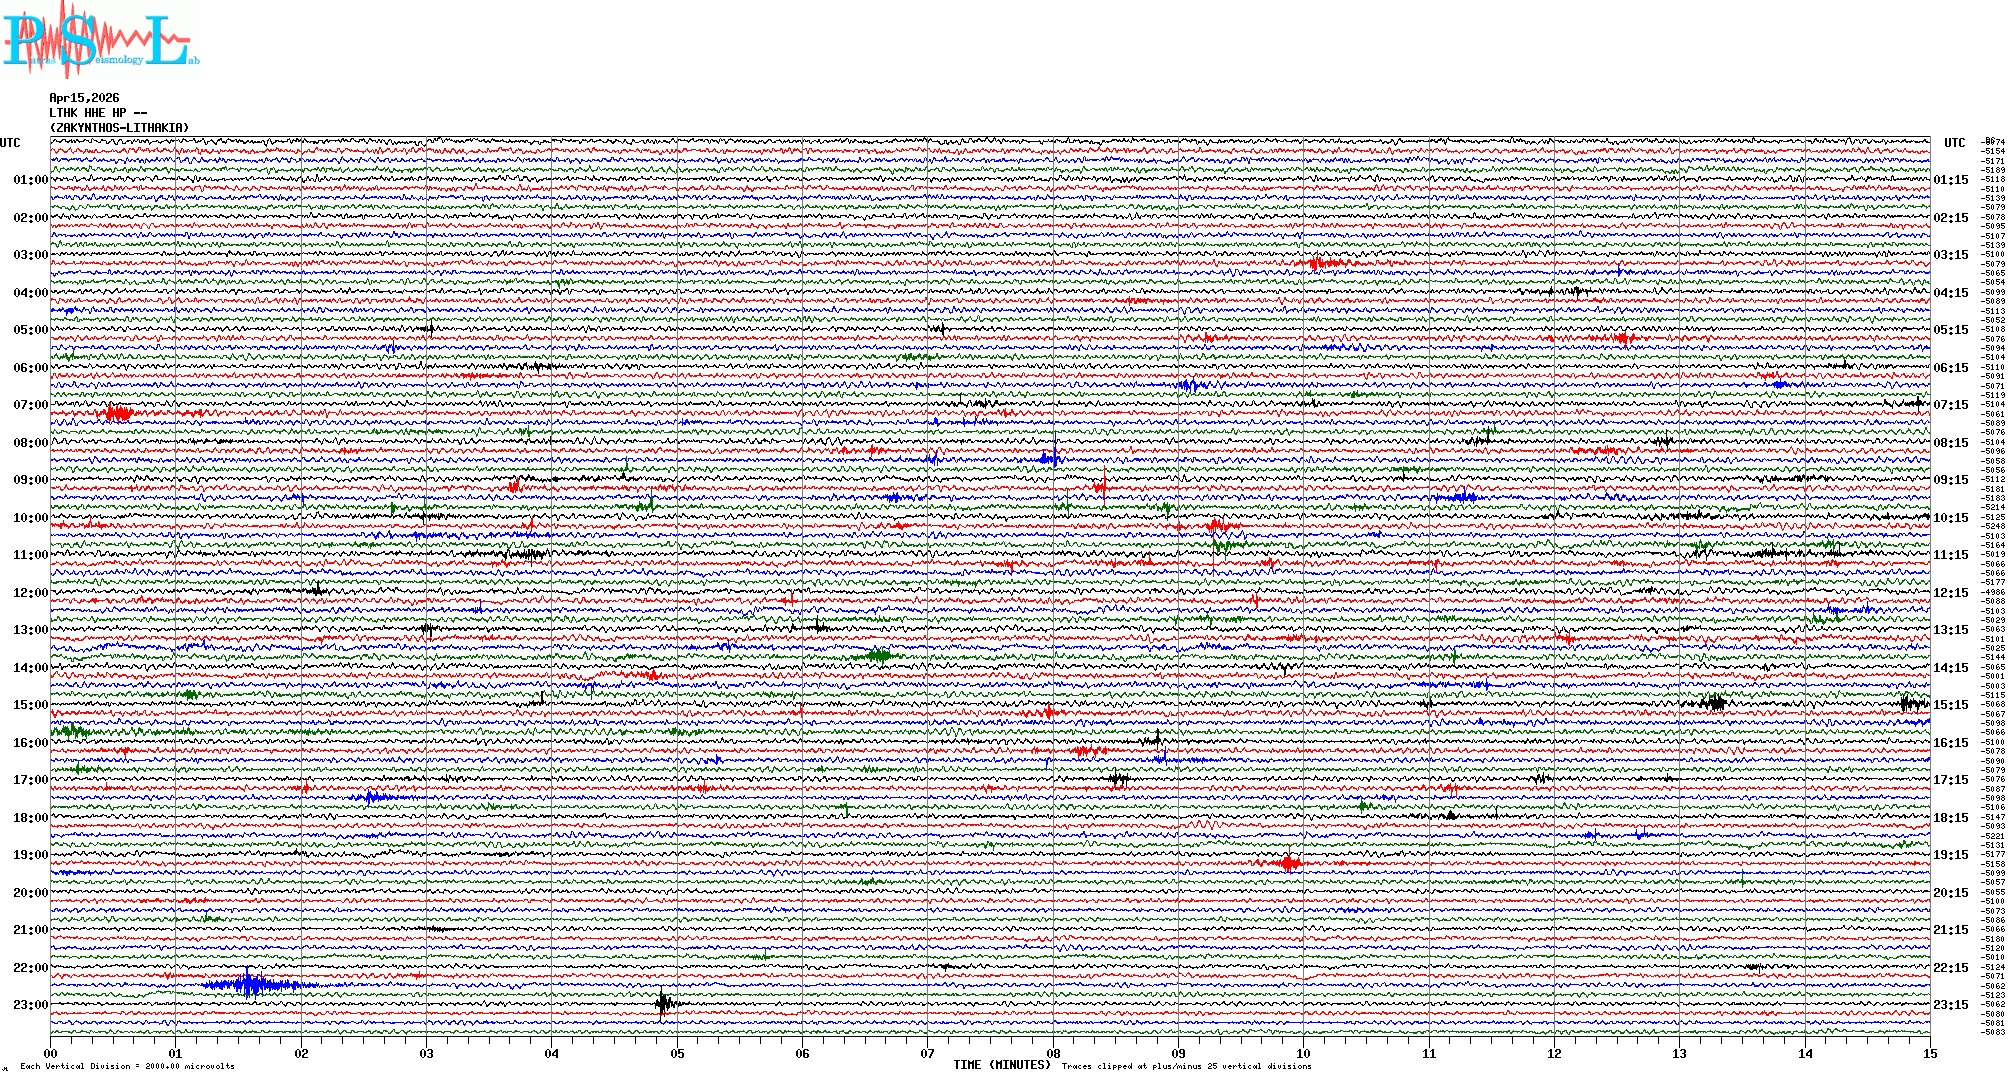The width and height of the screenshot is (2010, 1080).
Task: Click the green burst near minute 6.5 on the 13:45 trace
Action: (880, 656)
